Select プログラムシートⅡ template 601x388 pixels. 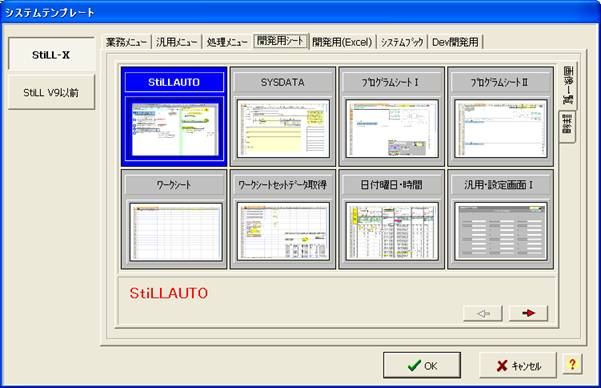pyautogui.click(x=501, y=117)
